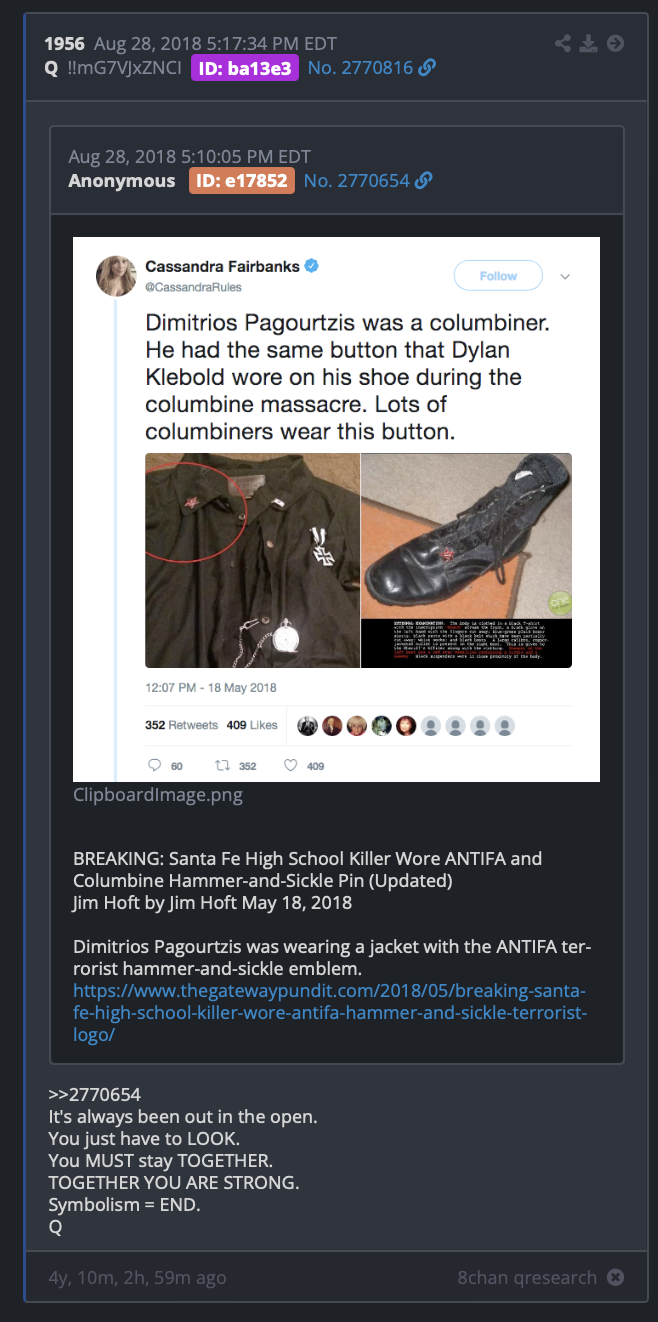Open post with the circled arrow icon
Screen dimensions: 658x1322
pyautogui.click(x=615, y=43)
